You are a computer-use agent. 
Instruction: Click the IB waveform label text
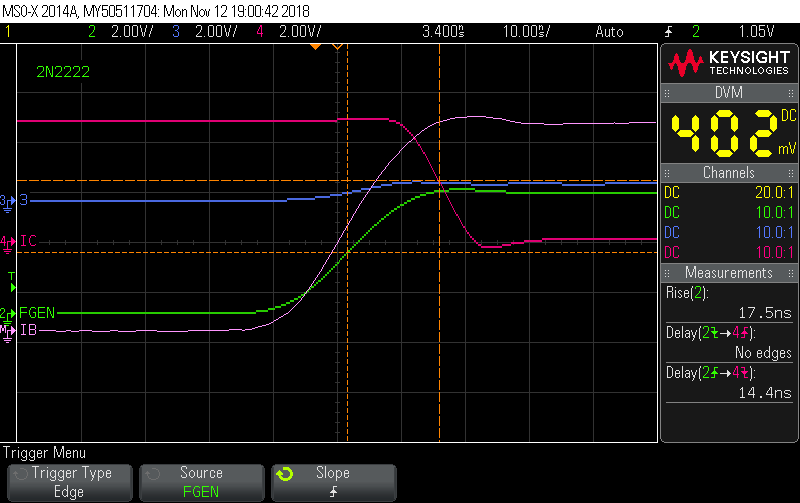coord(29,331)
